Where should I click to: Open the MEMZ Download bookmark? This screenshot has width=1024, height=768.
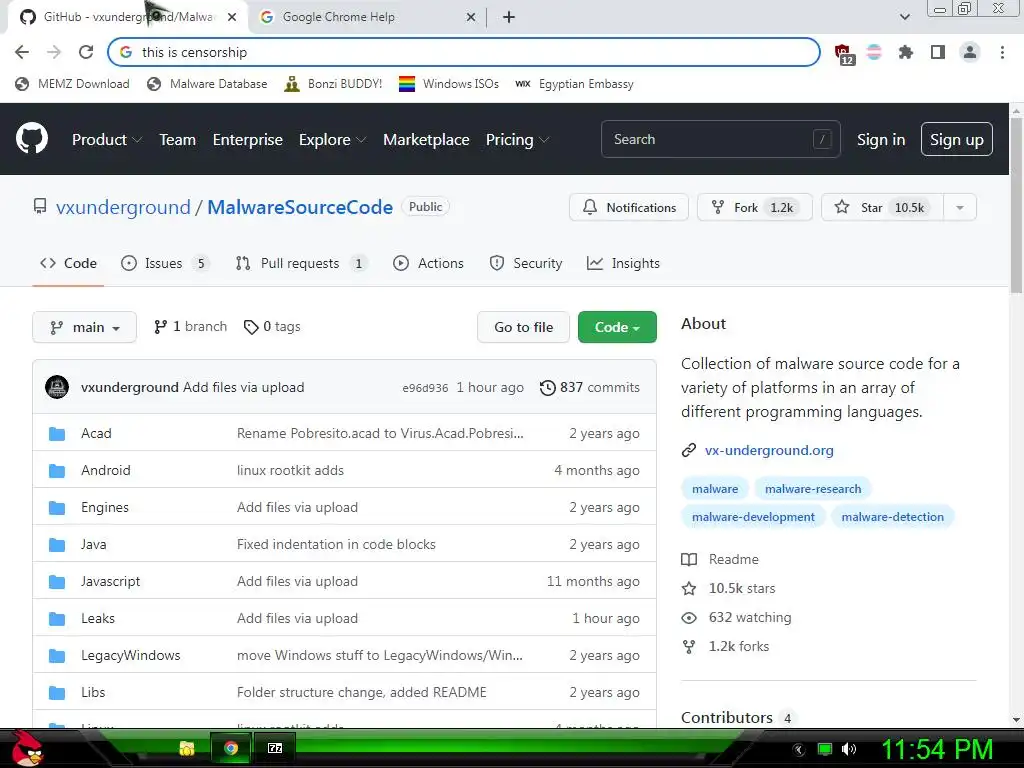click(72, 84)
